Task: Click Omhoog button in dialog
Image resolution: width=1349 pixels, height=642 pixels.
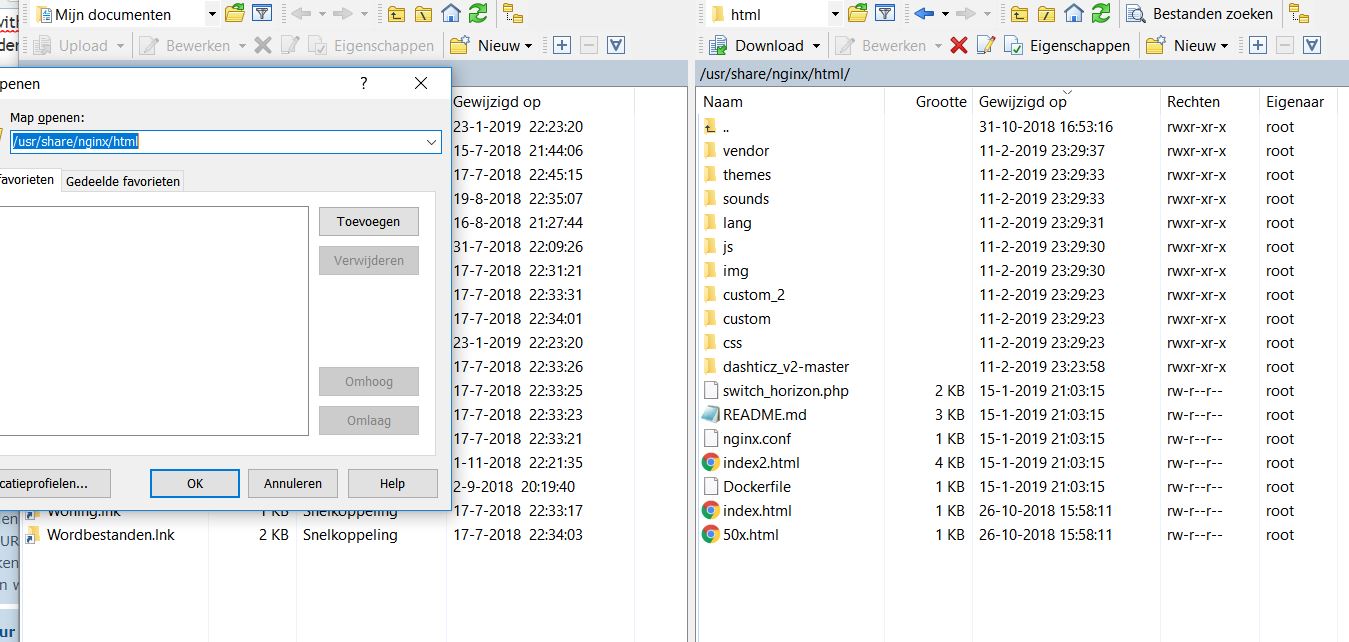Action: pos(369,382)
